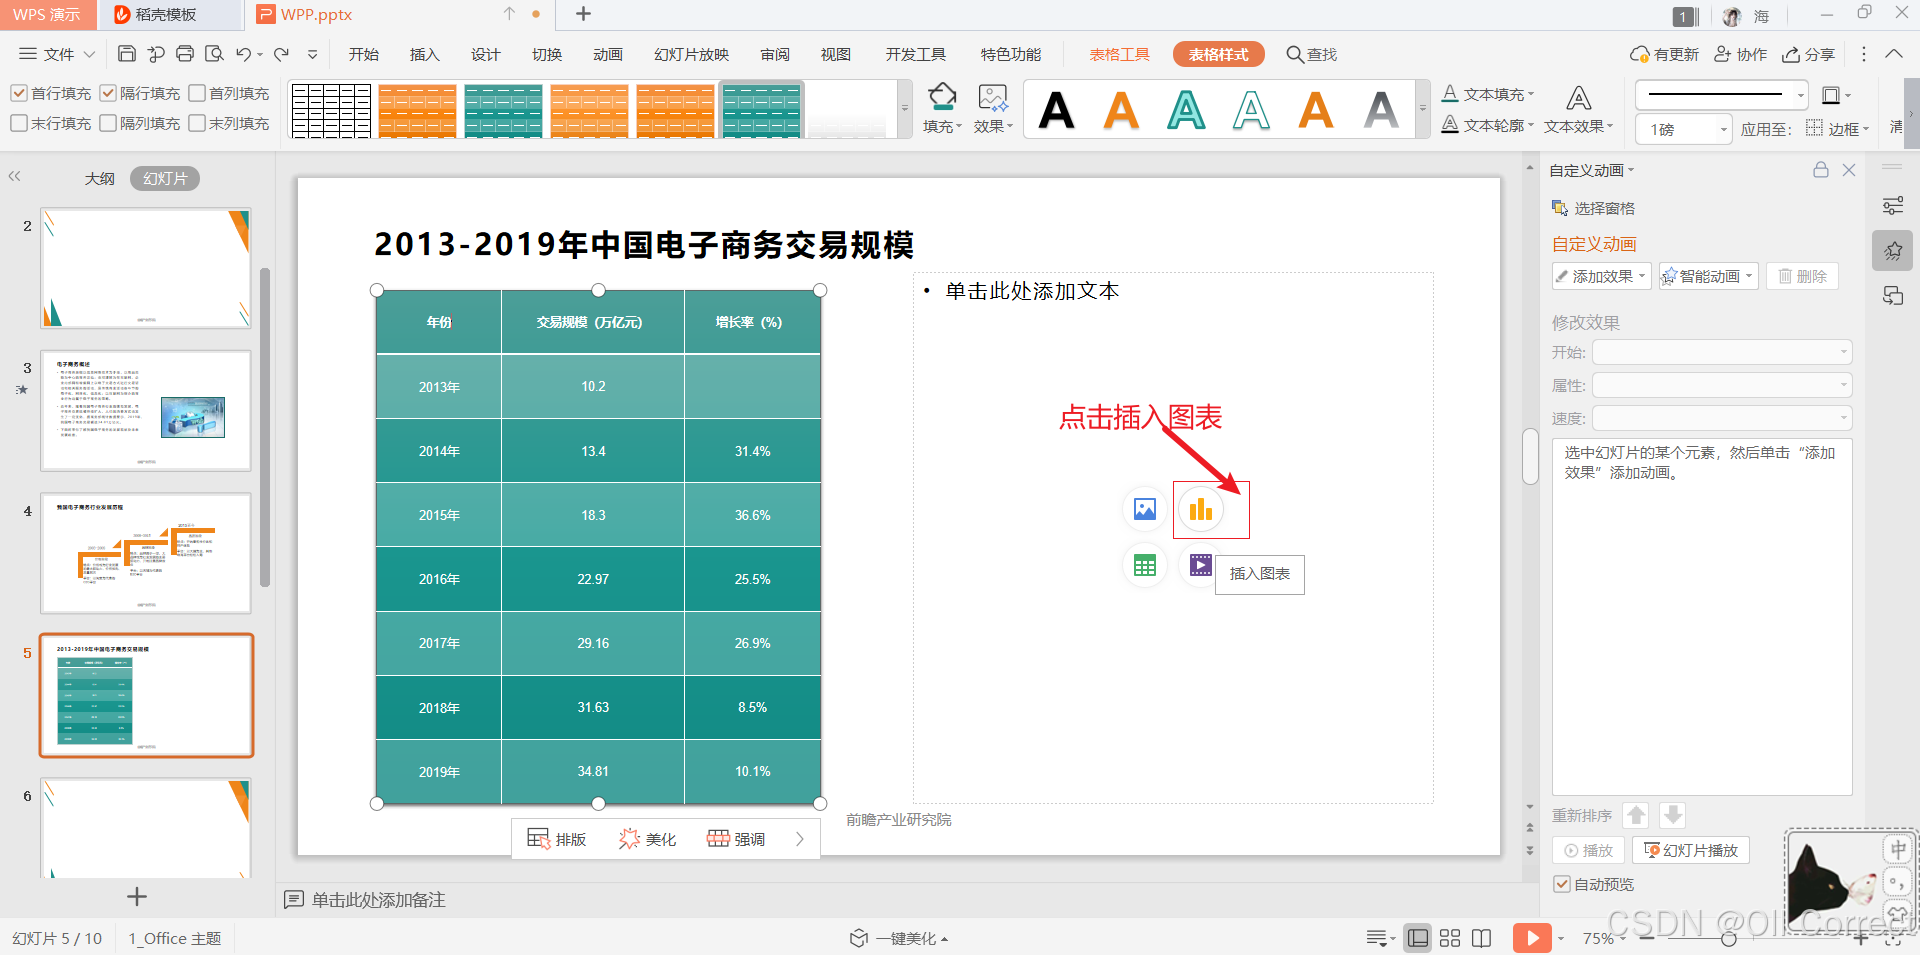Lock the custom animation pane
Viewport: 1920px width, 955px height.
(x=1821, y=170)
